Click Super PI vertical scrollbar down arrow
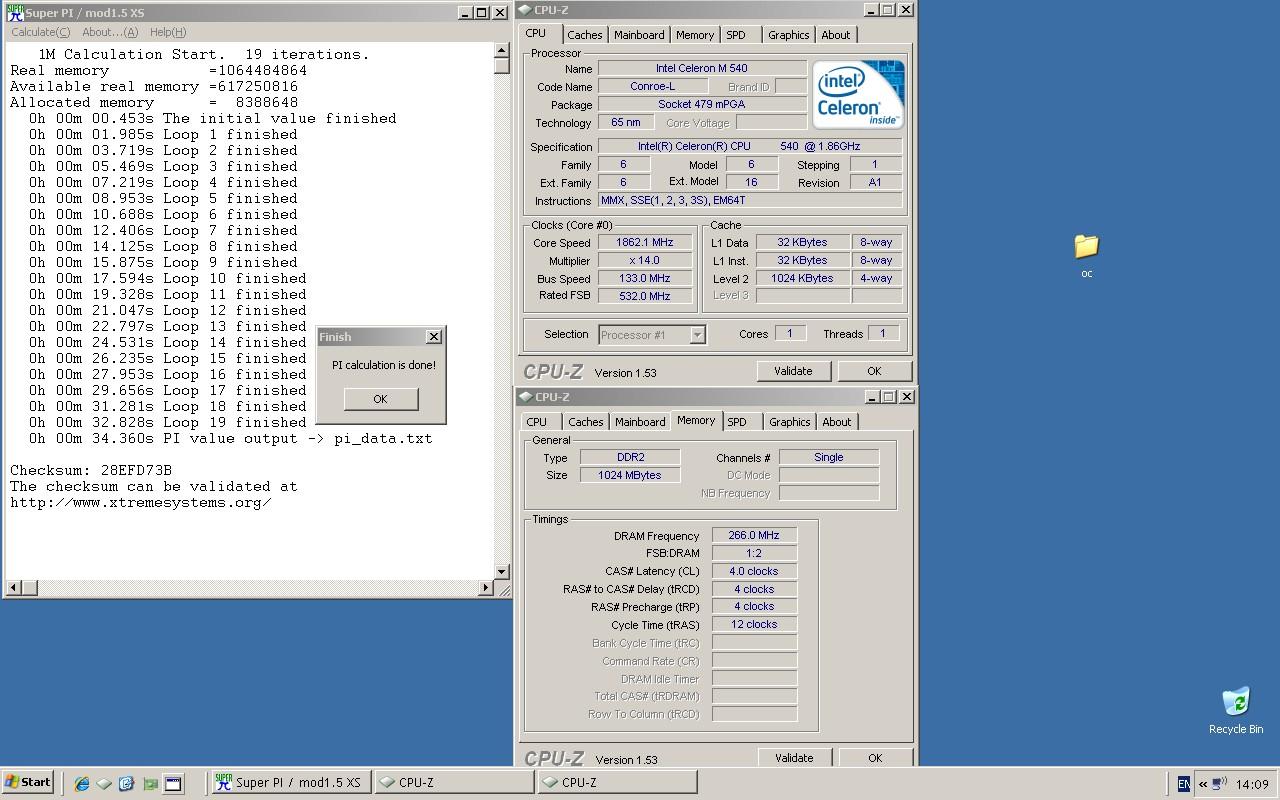 (x=502, y=572)
